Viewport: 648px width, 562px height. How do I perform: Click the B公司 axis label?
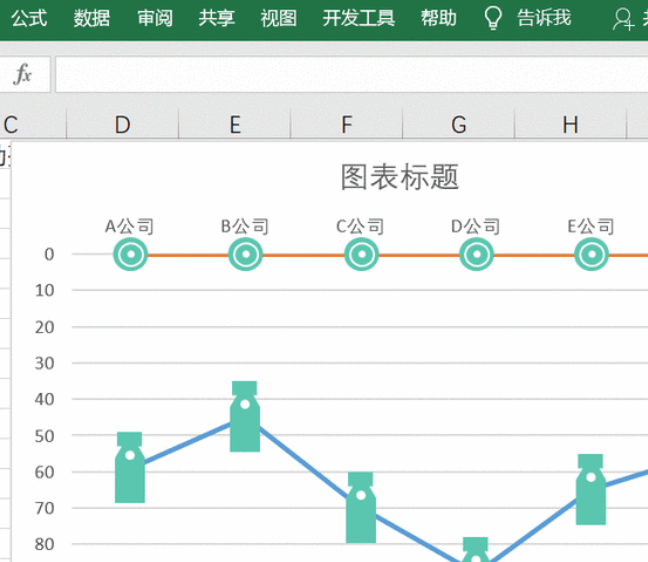click(x=245, y=226)
